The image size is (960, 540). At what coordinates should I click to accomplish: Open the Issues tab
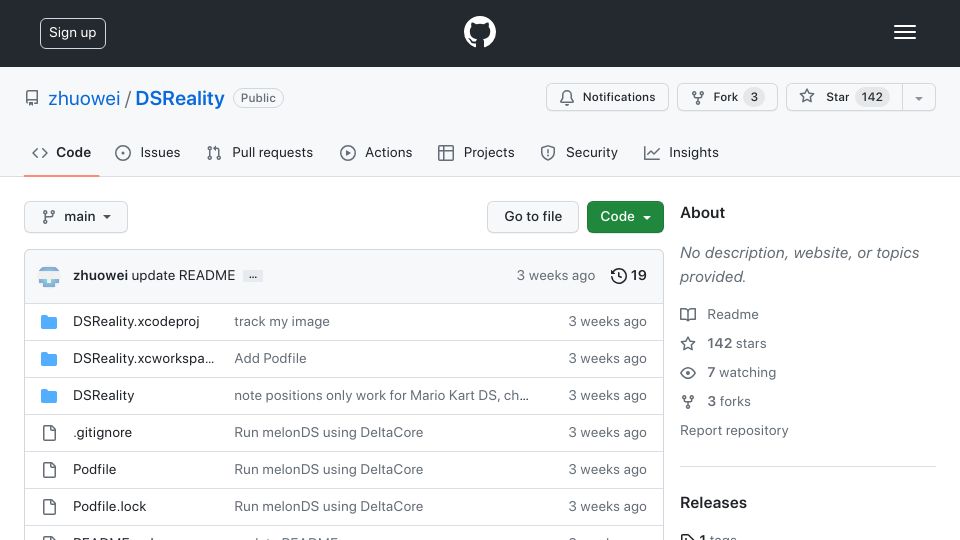148,152
